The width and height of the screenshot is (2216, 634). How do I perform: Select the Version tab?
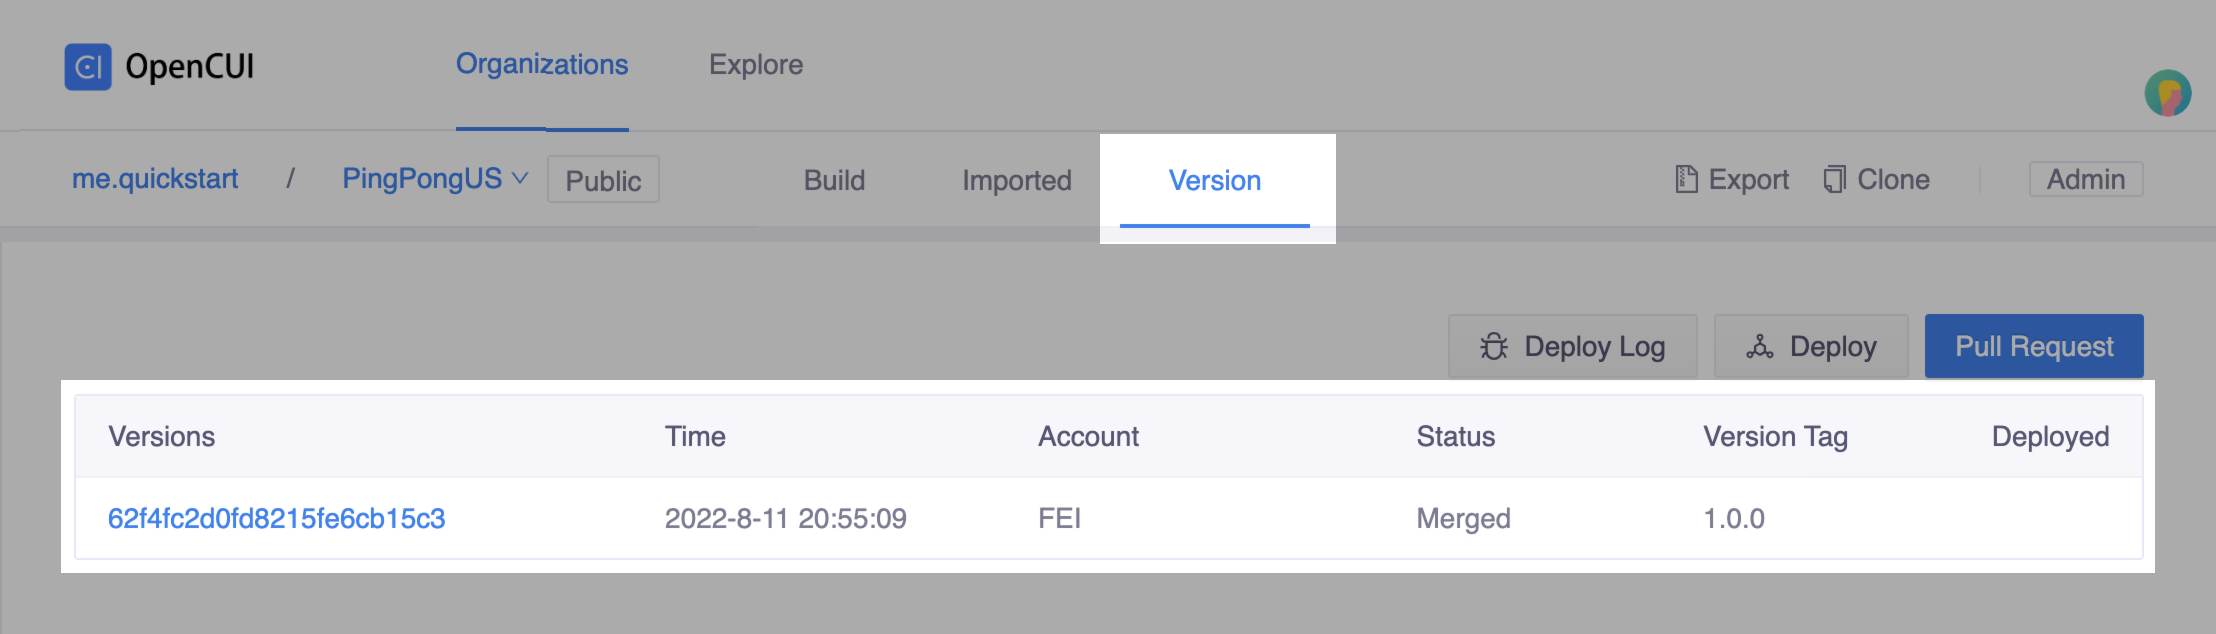(x=1215, y=180)
